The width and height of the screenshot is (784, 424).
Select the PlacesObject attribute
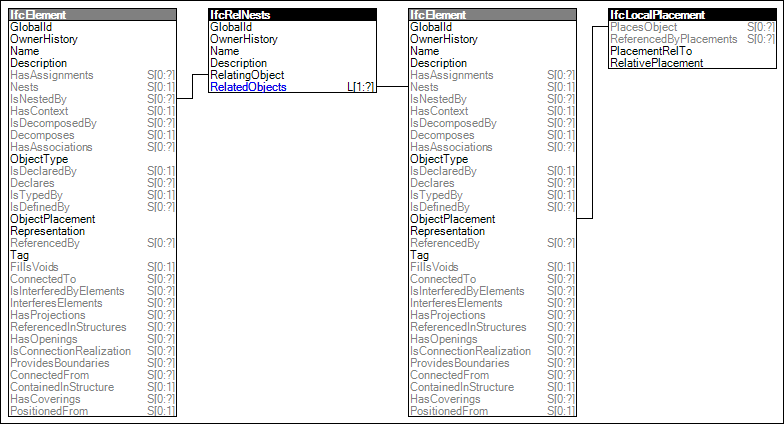point(643,27)
